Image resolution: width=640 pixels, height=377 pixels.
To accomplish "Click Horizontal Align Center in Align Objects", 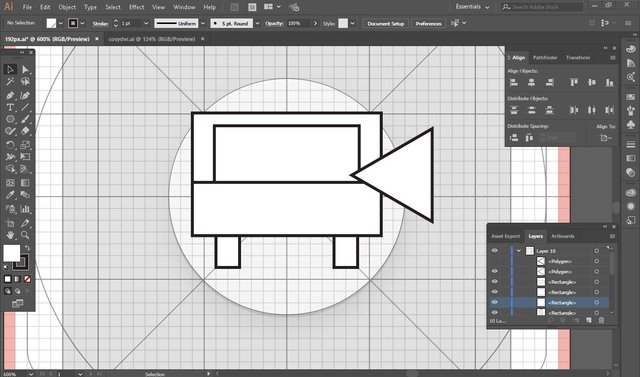I will (x=531, y=82).
